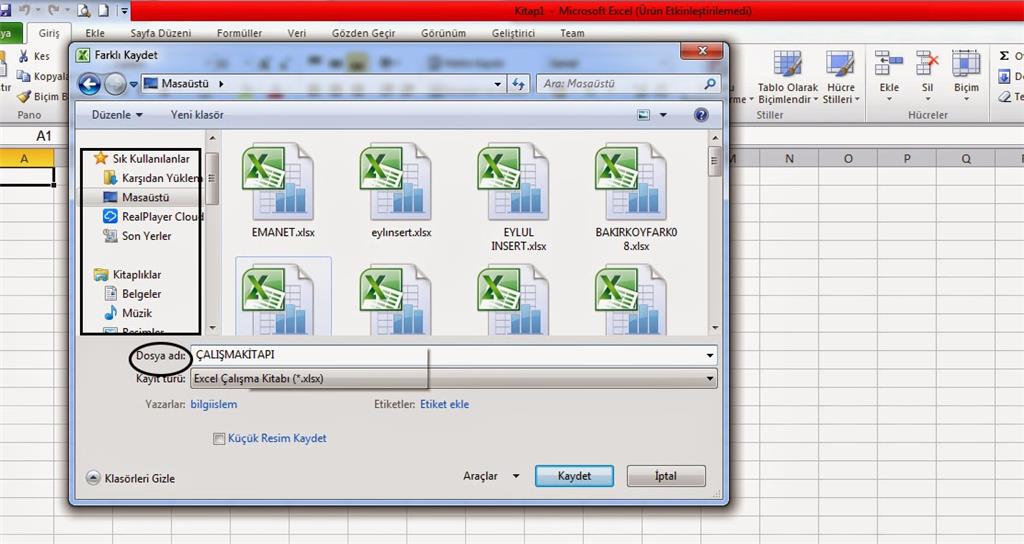Click the Biçim cells icon in ribbon

coord(966,63)
